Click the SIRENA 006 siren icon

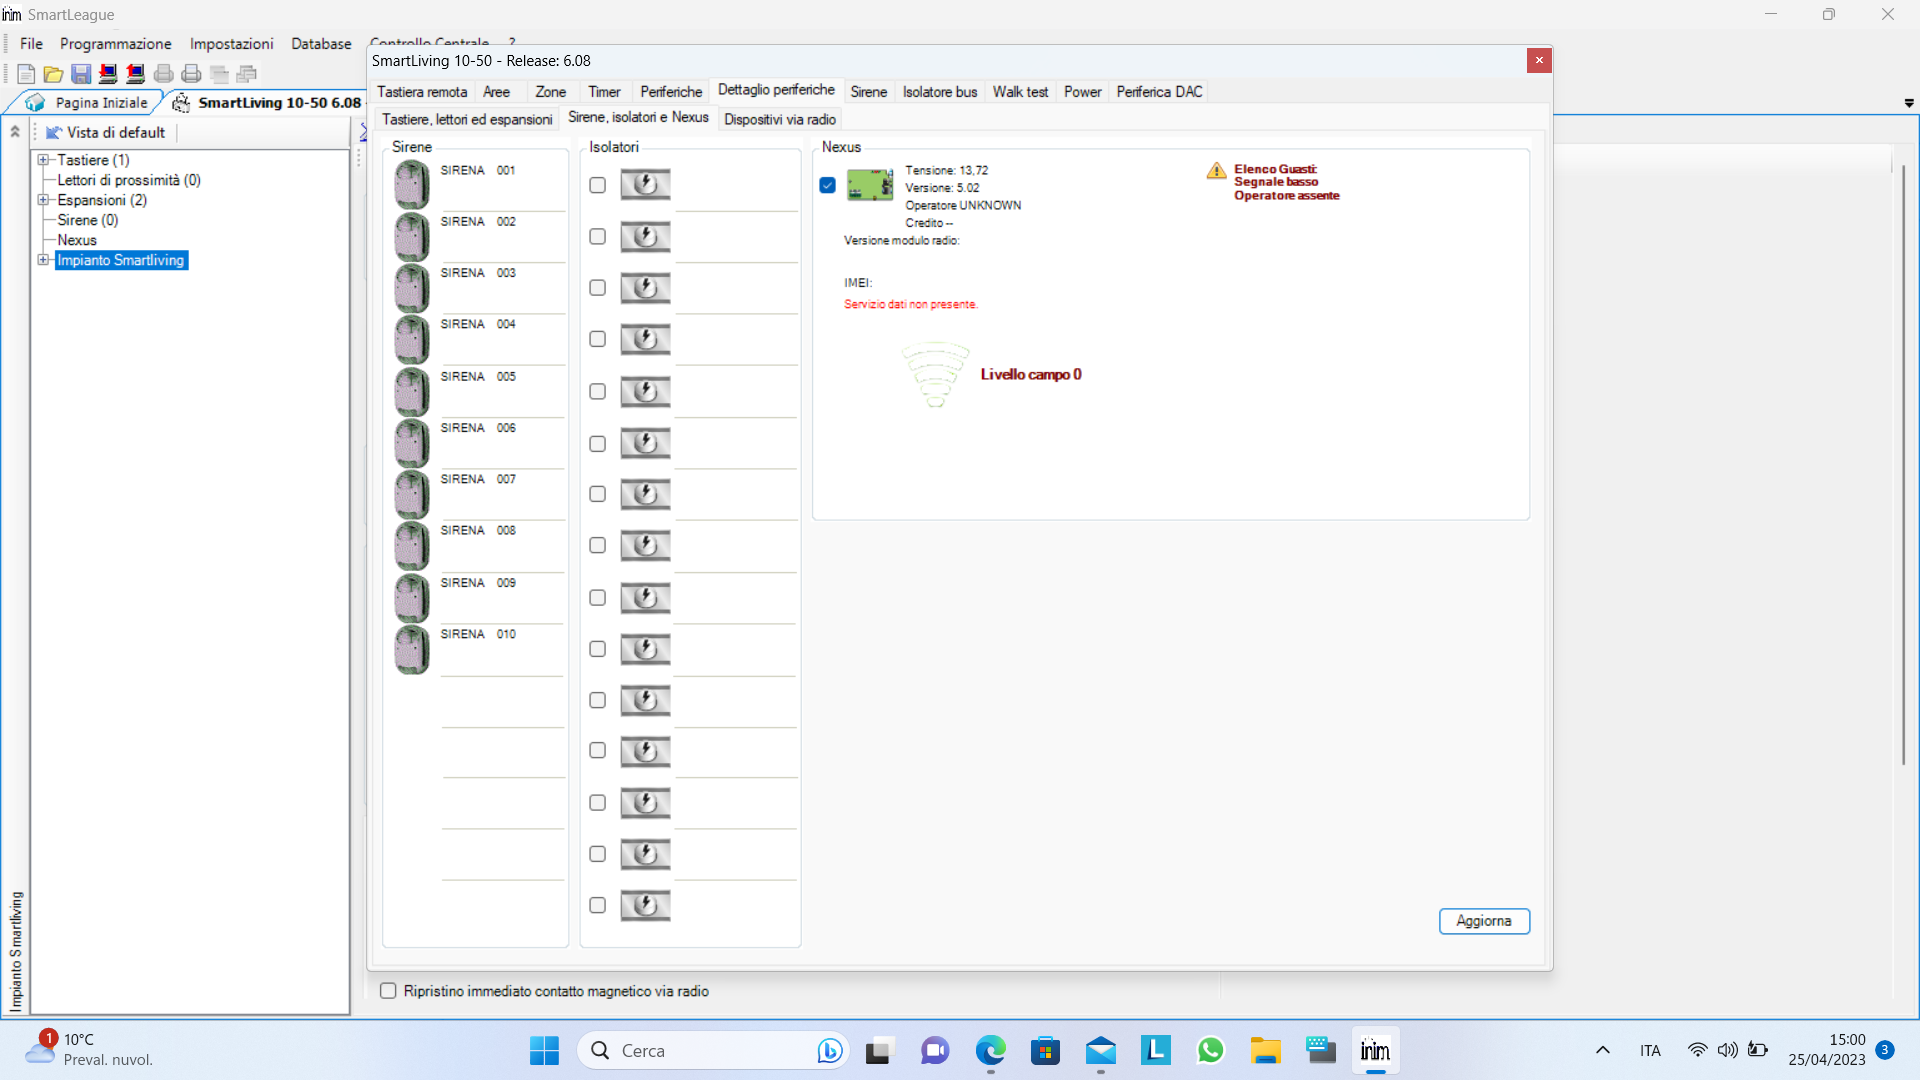coord(411,443)
